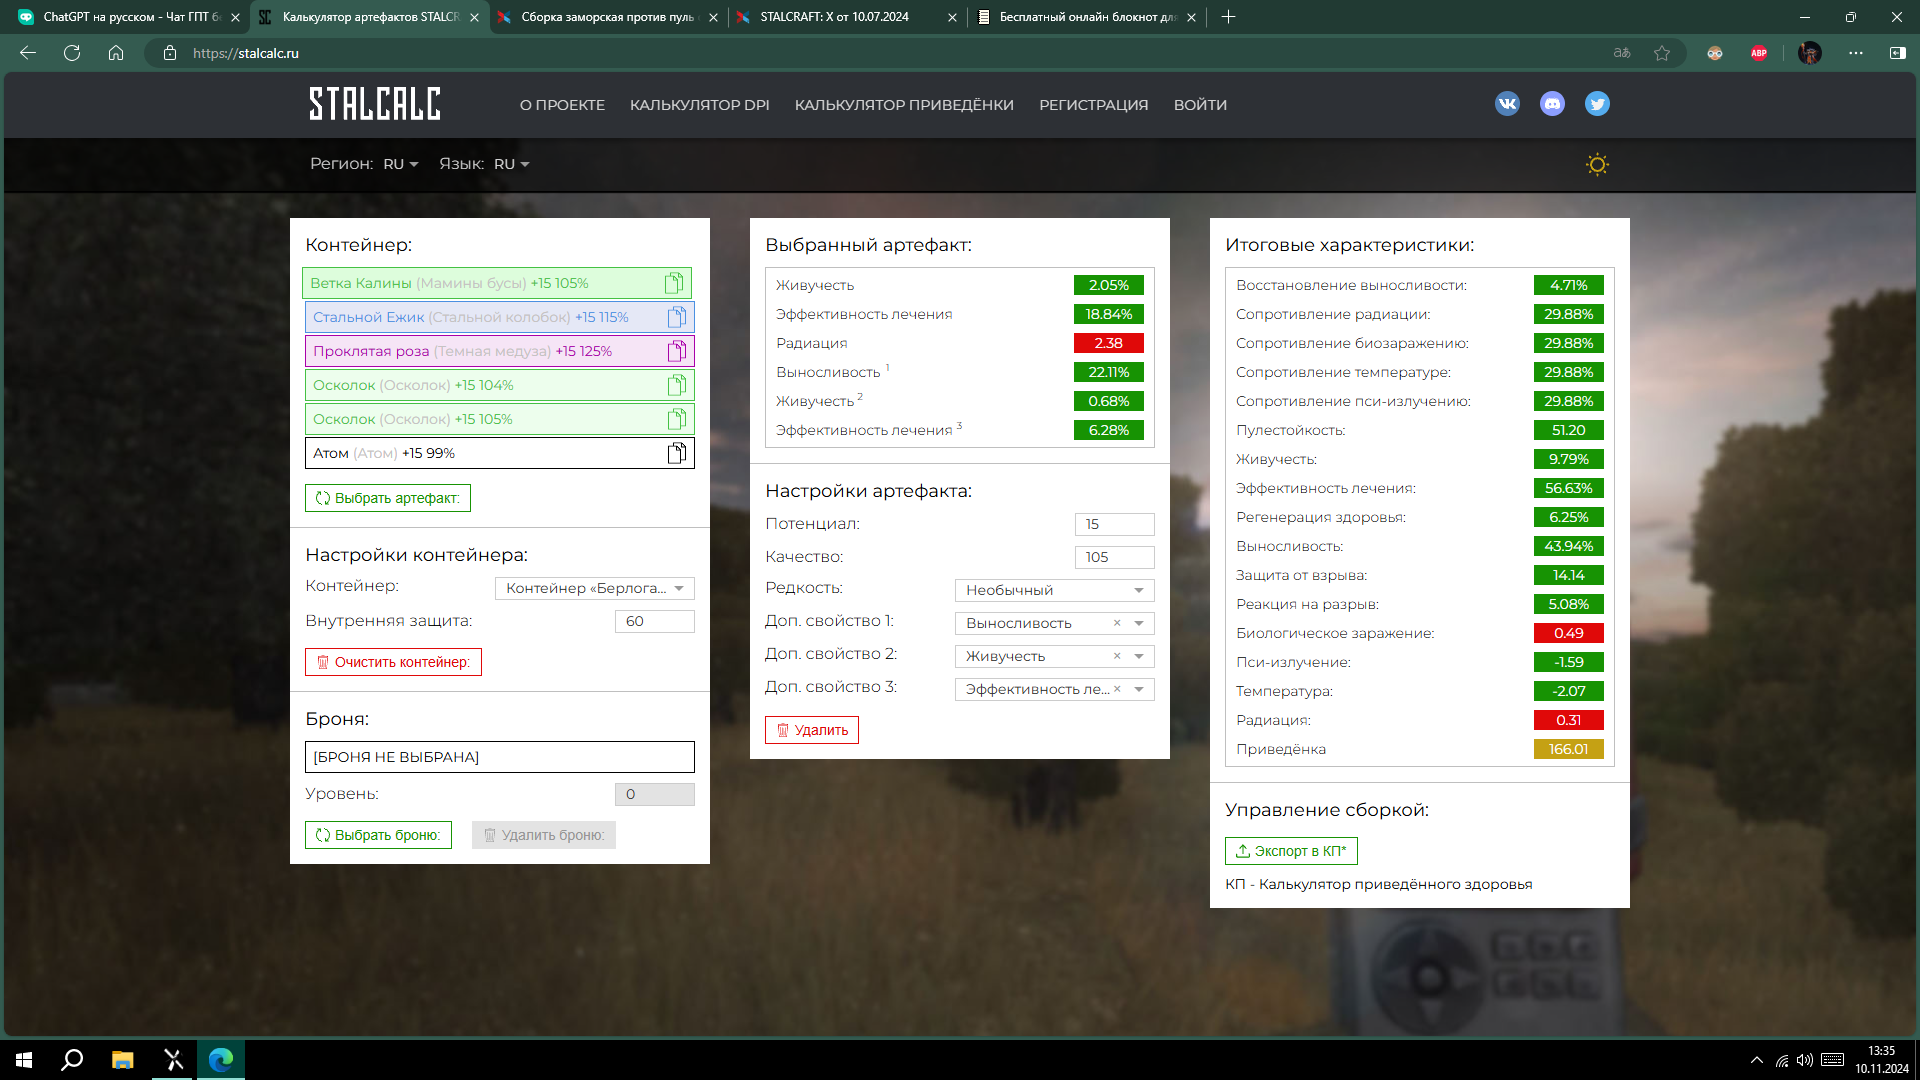Click the Пулестойкость 51.20 value

pyautogui.click(x=1569, y=430)
